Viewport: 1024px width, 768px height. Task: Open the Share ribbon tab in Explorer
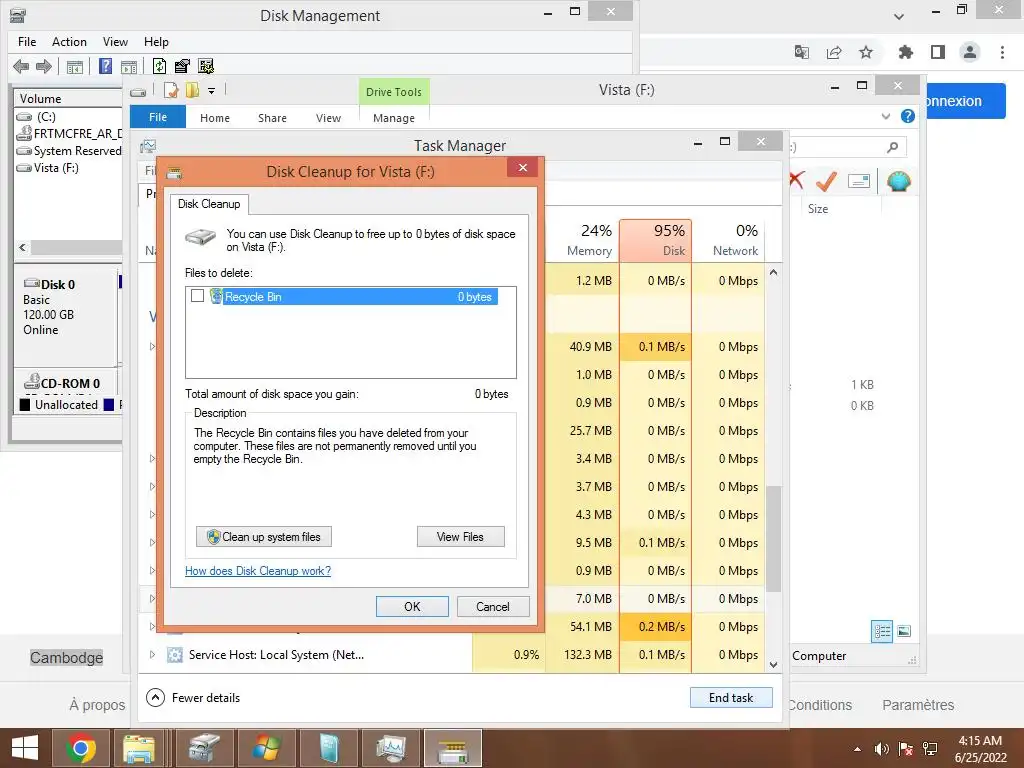pyautogui.click(x=272, y=118)
